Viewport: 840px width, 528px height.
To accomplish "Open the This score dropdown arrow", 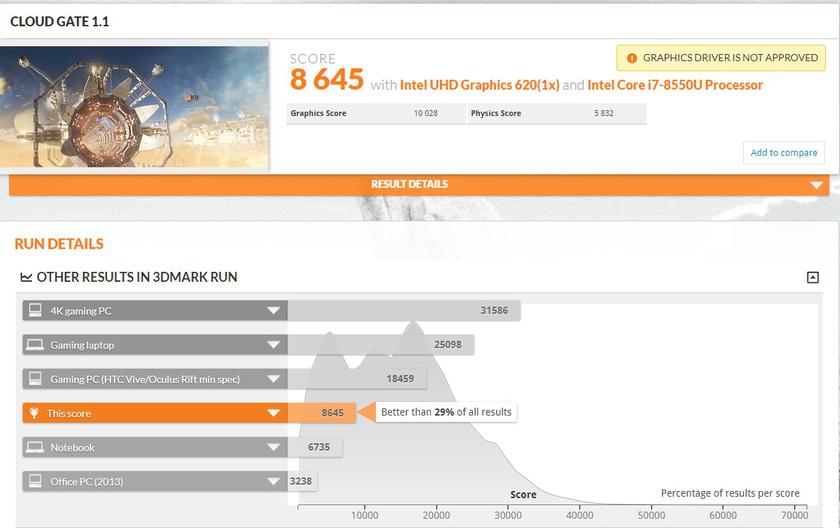I will click(x=273, y=413).
